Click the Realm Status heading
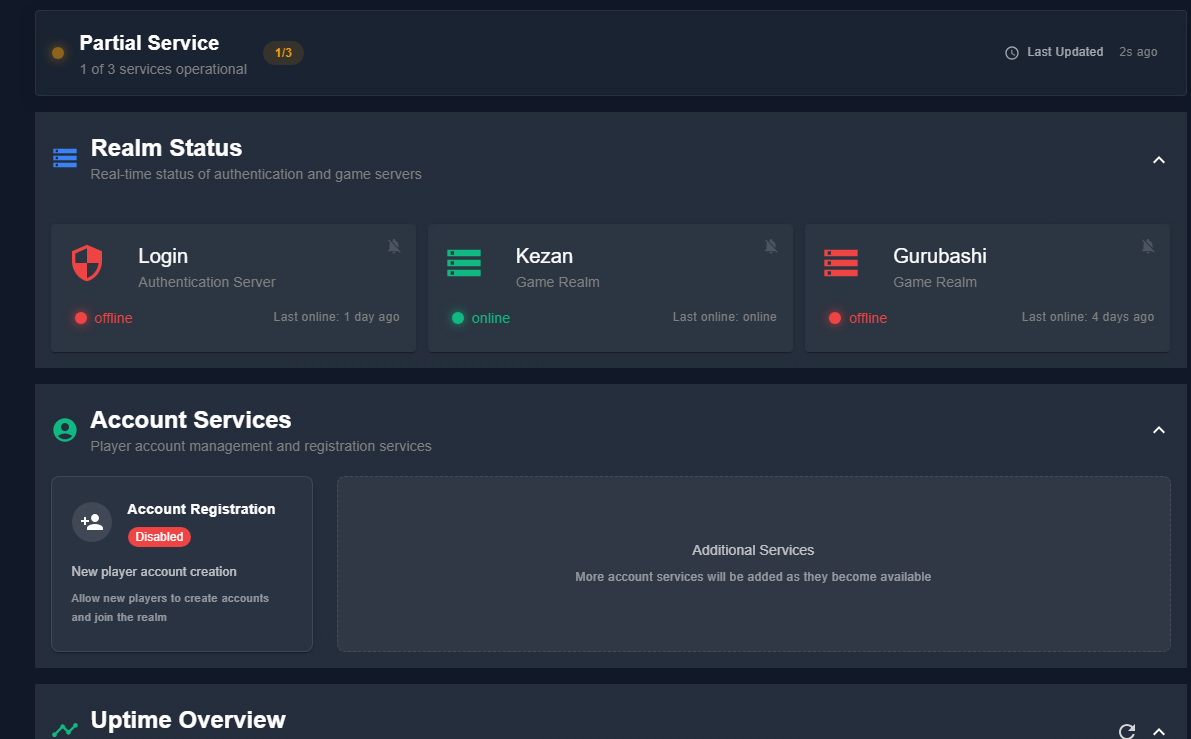The image size is (1191, 739). (166, 147)
